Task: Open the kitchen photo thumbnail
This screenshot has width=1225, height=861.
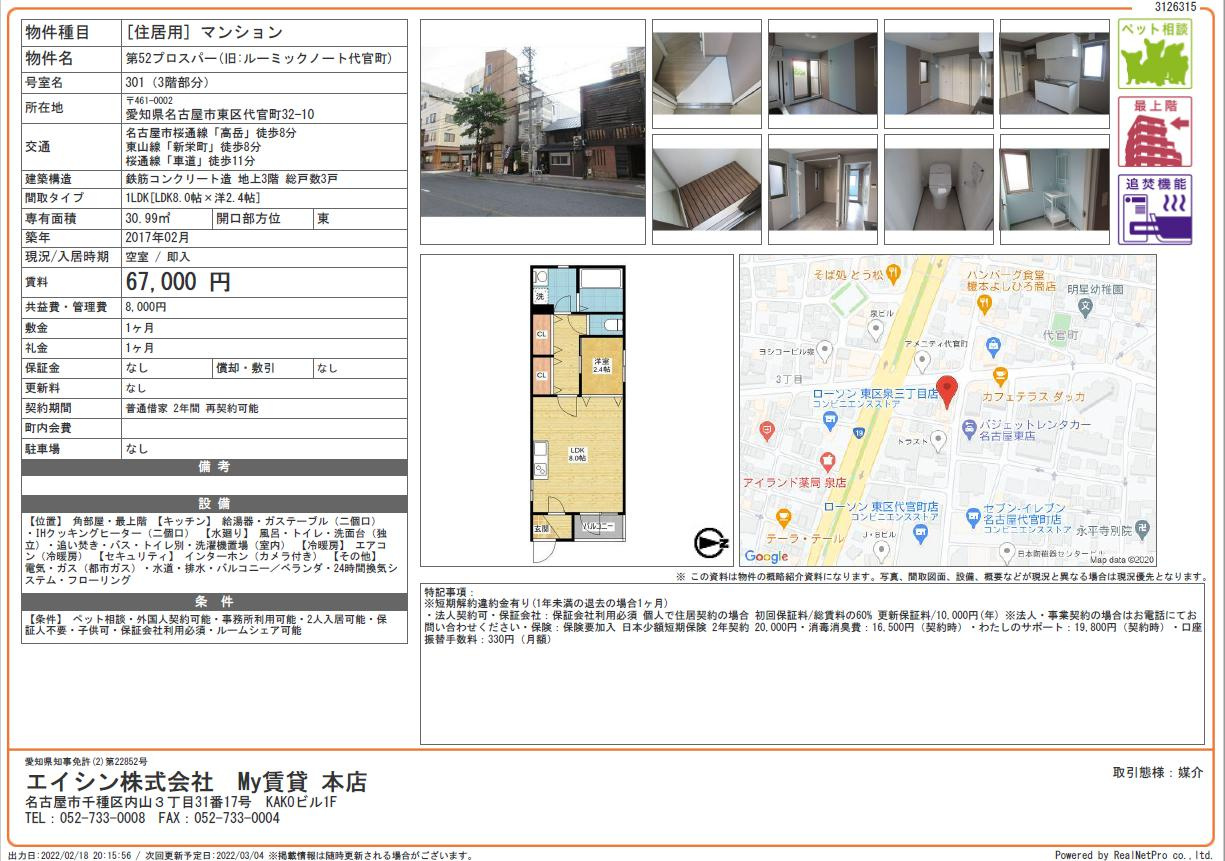Action: [1055, 74]
